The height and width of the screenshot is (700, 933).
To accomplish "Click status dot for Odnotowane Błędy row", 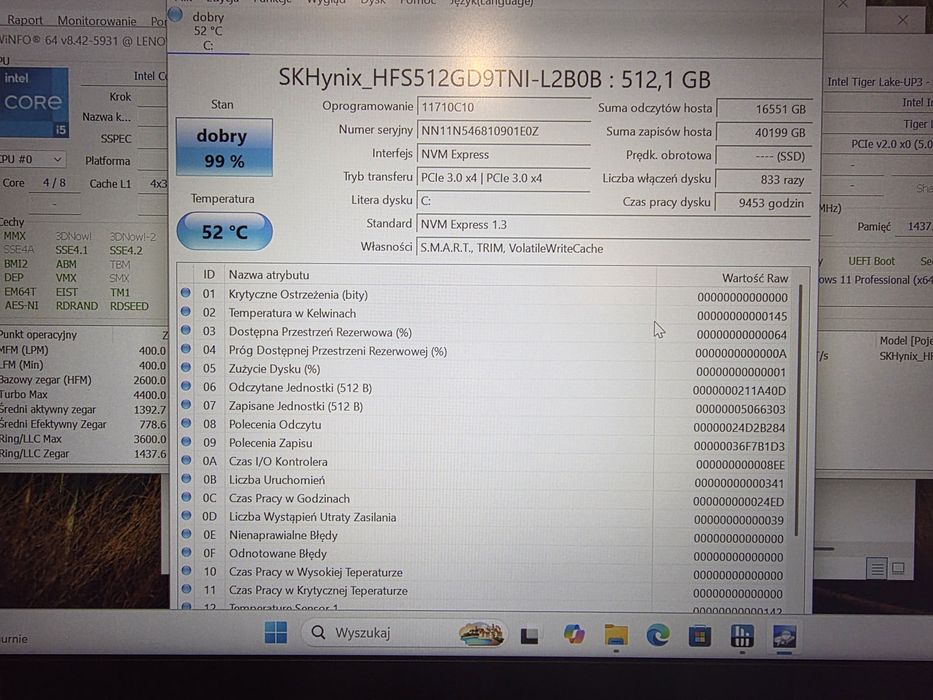I will (186, 552).
